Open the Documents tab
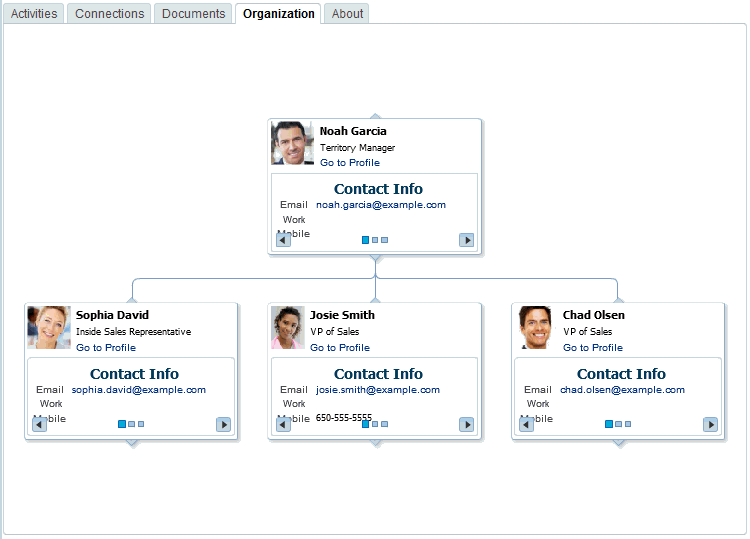750x539 pixels. coord(193,13)
